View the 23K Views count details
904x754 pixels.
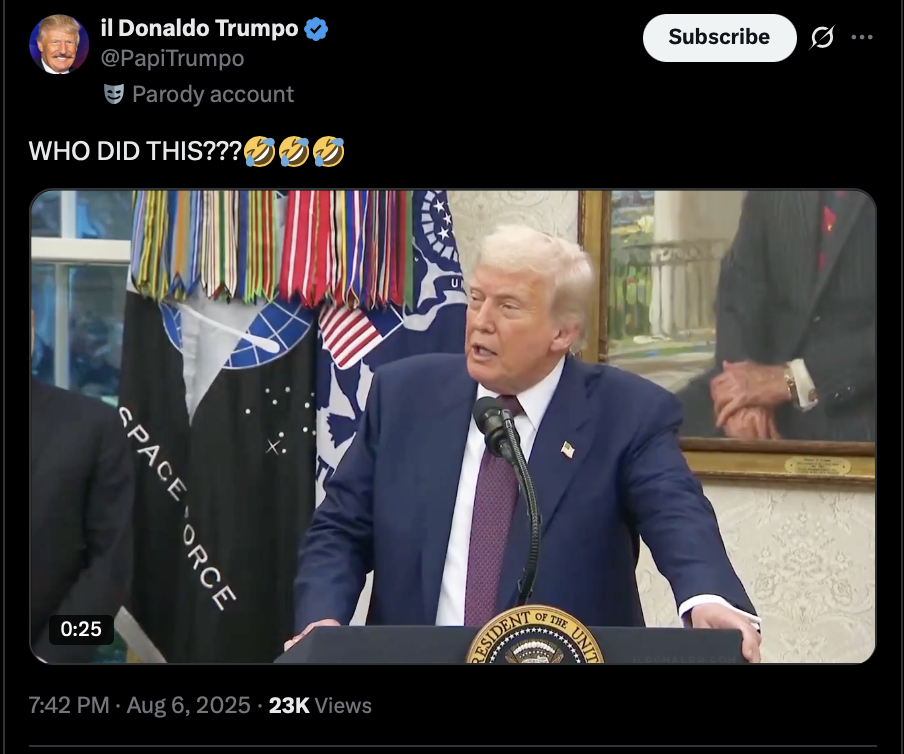pyautogui.click(x=320, y=705)
